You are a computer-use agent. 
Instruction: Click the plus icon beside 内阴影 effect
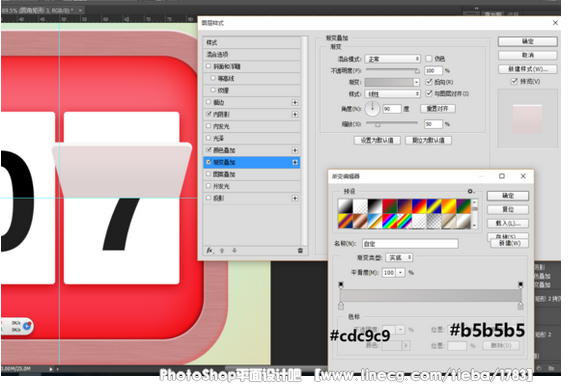(295, 114)
